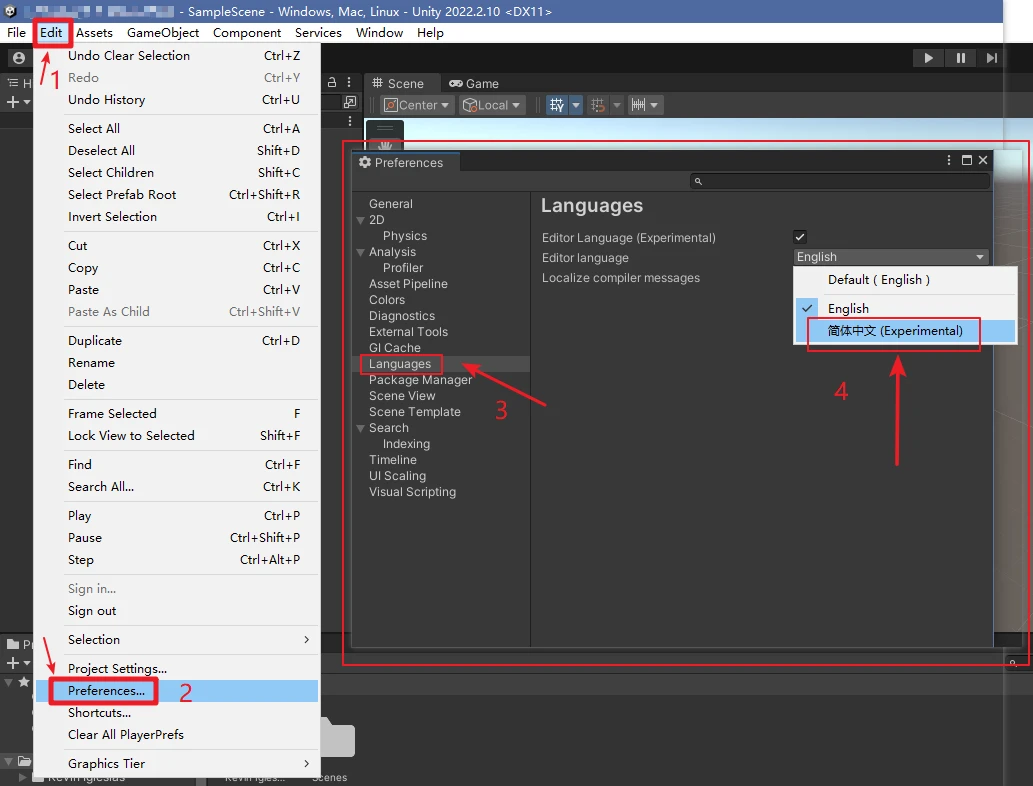Click the grid snapping icon
This screenshot has width=1033, height=786.
coord(598,105)
